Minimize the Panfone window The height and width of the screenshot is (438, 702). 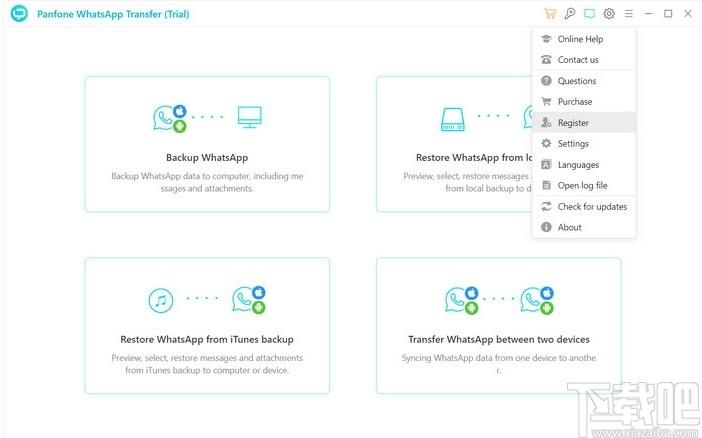[648, 13]
